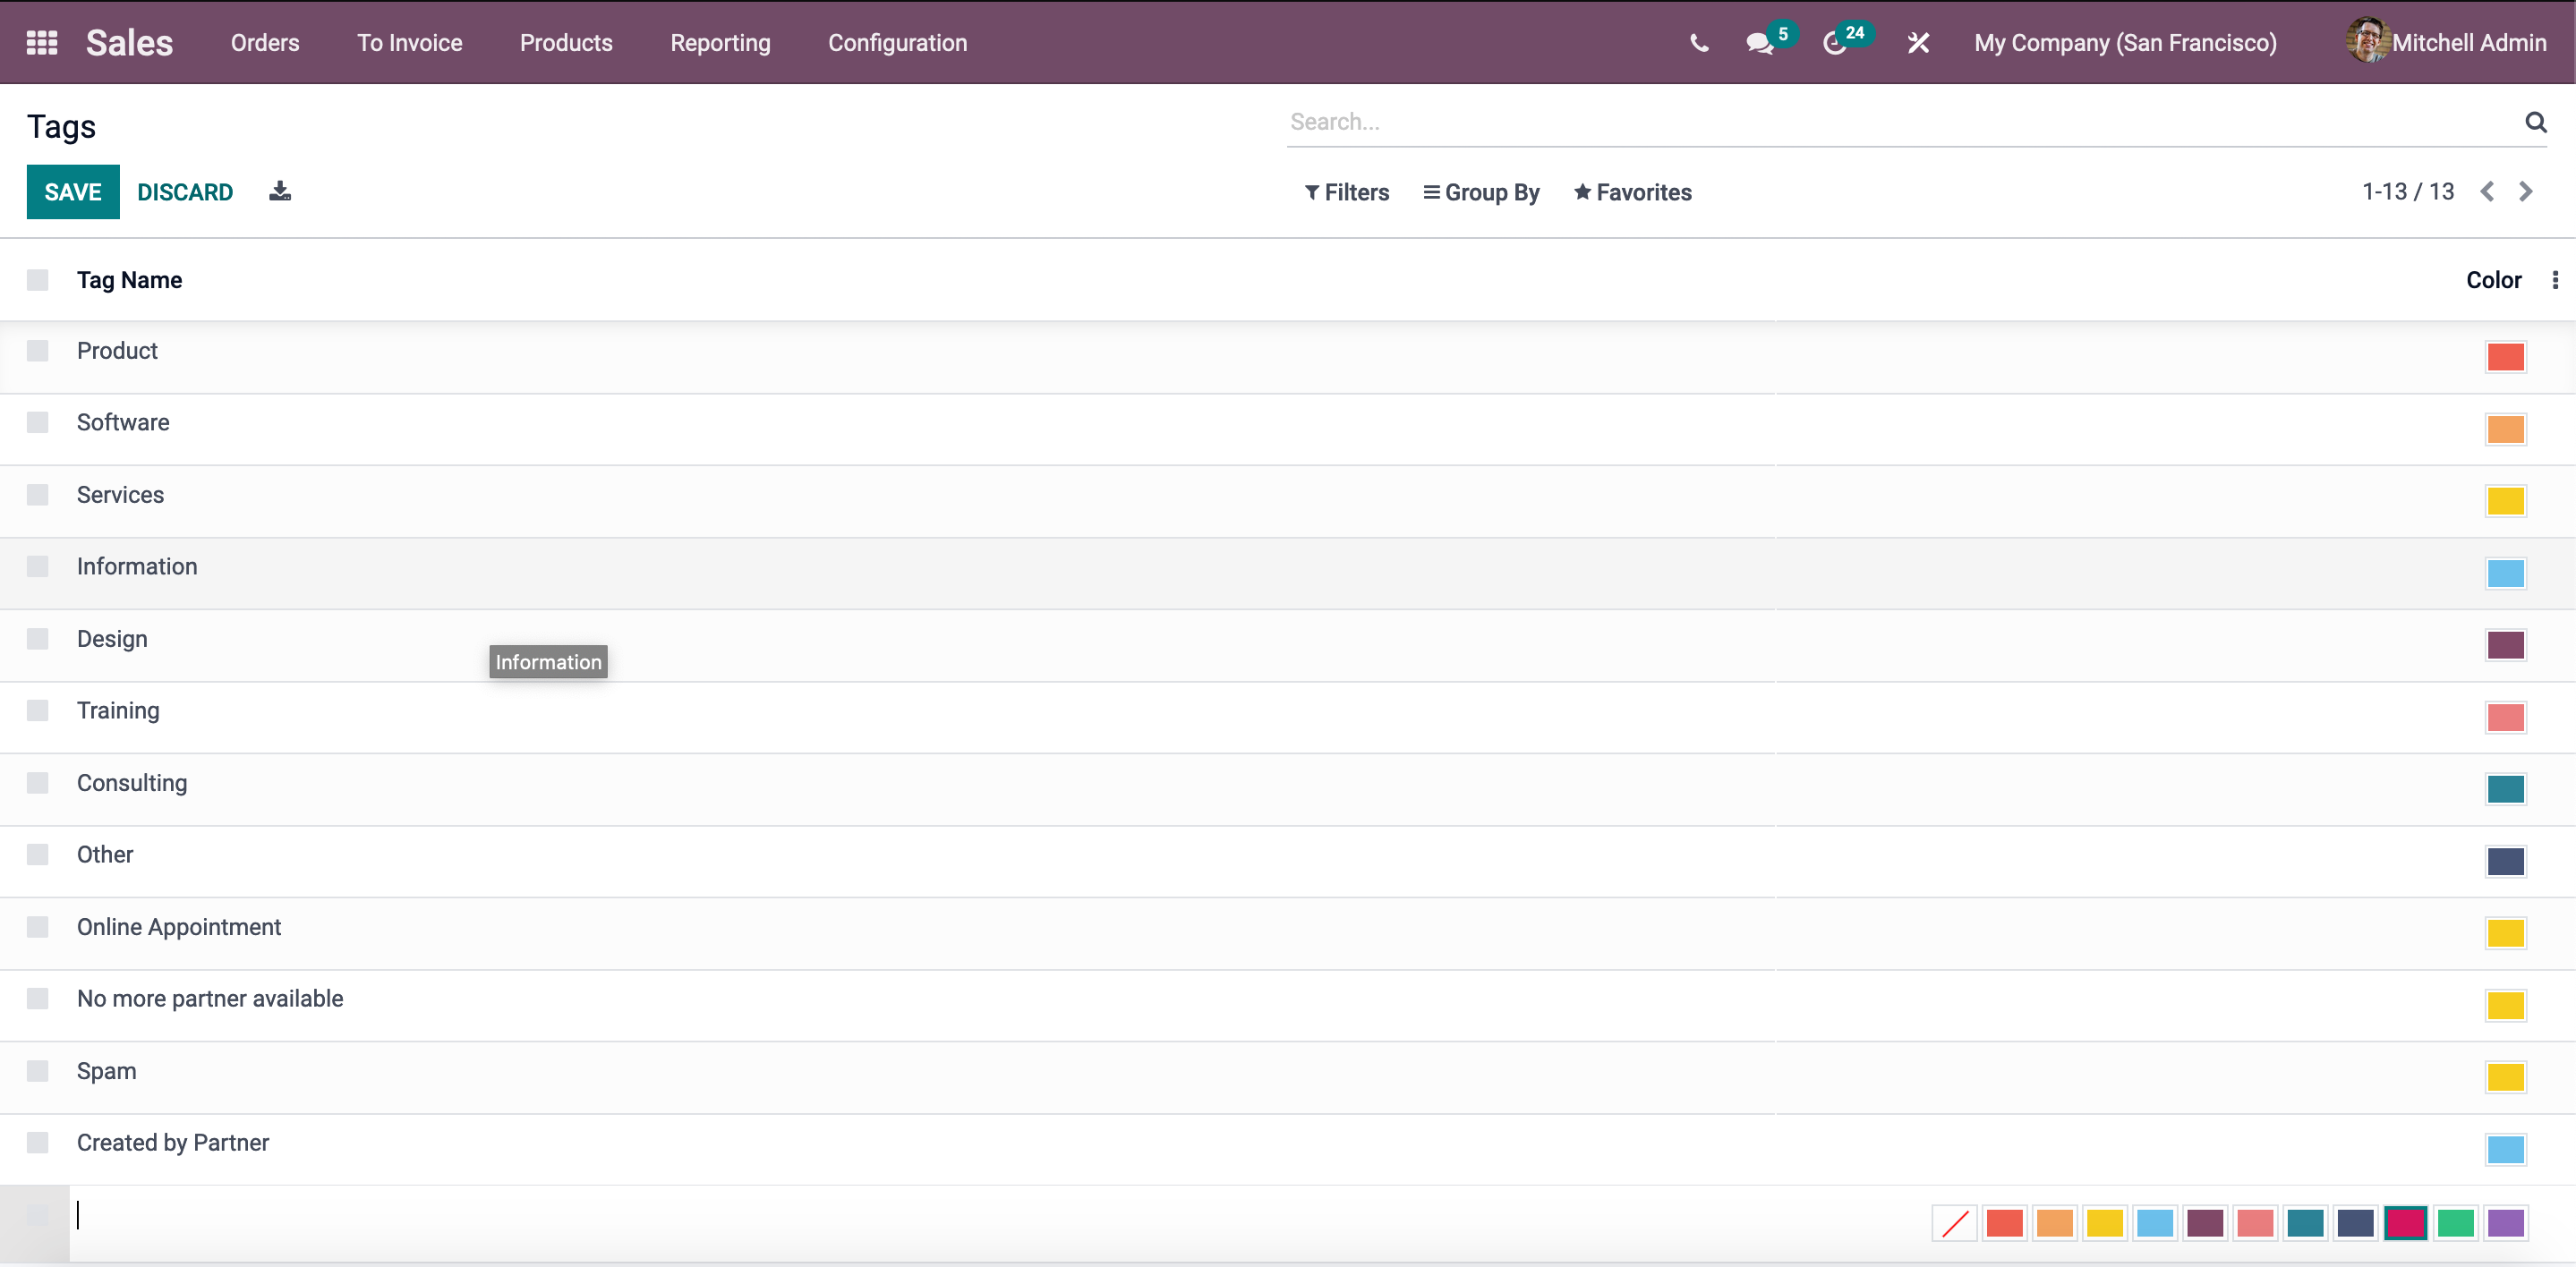Viewport: 2576px width, 1267px height.
Task: Pick purple in new row palette
Action: point(2505,1222)
